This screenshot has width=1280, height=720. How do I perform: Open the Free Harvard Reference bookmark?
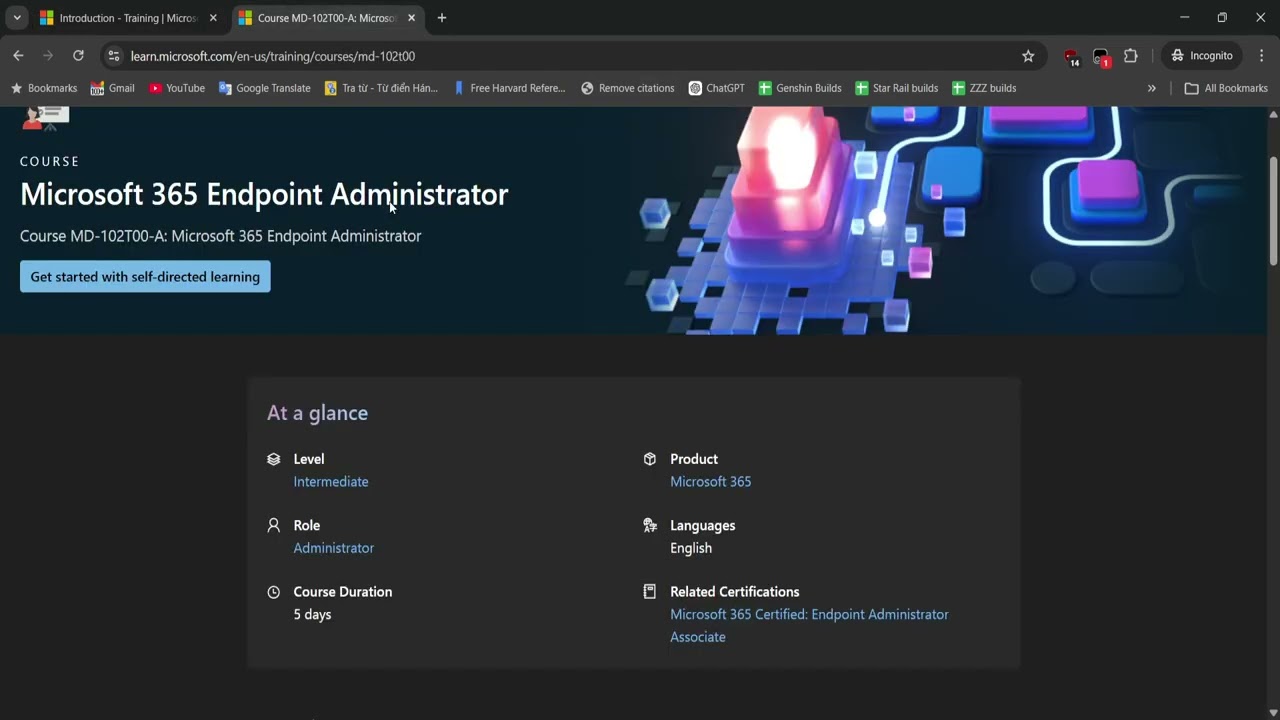509,88
